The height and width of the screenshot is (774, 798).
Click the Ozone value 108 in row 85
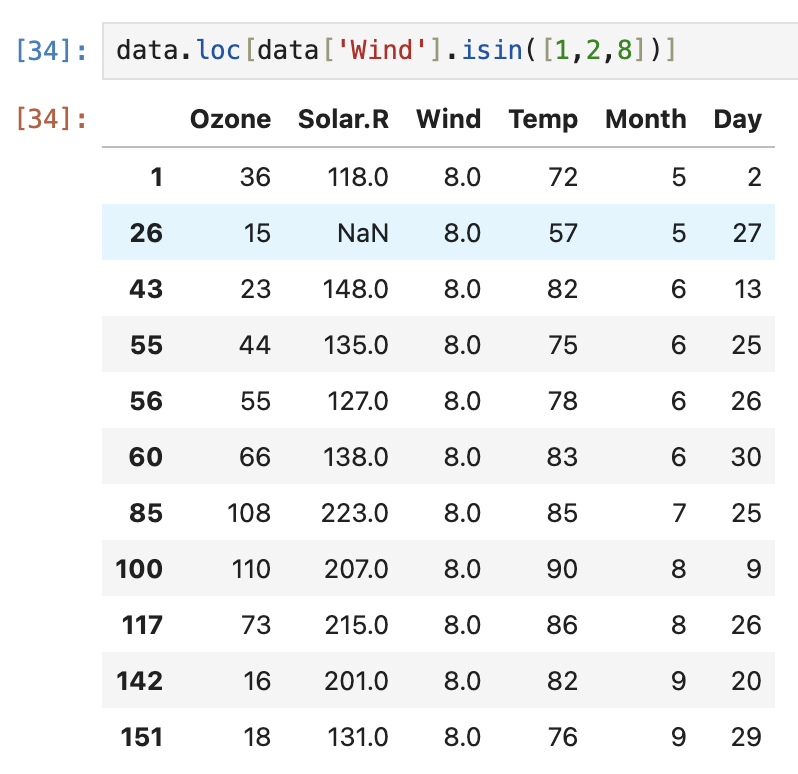(x=249, y=513)
